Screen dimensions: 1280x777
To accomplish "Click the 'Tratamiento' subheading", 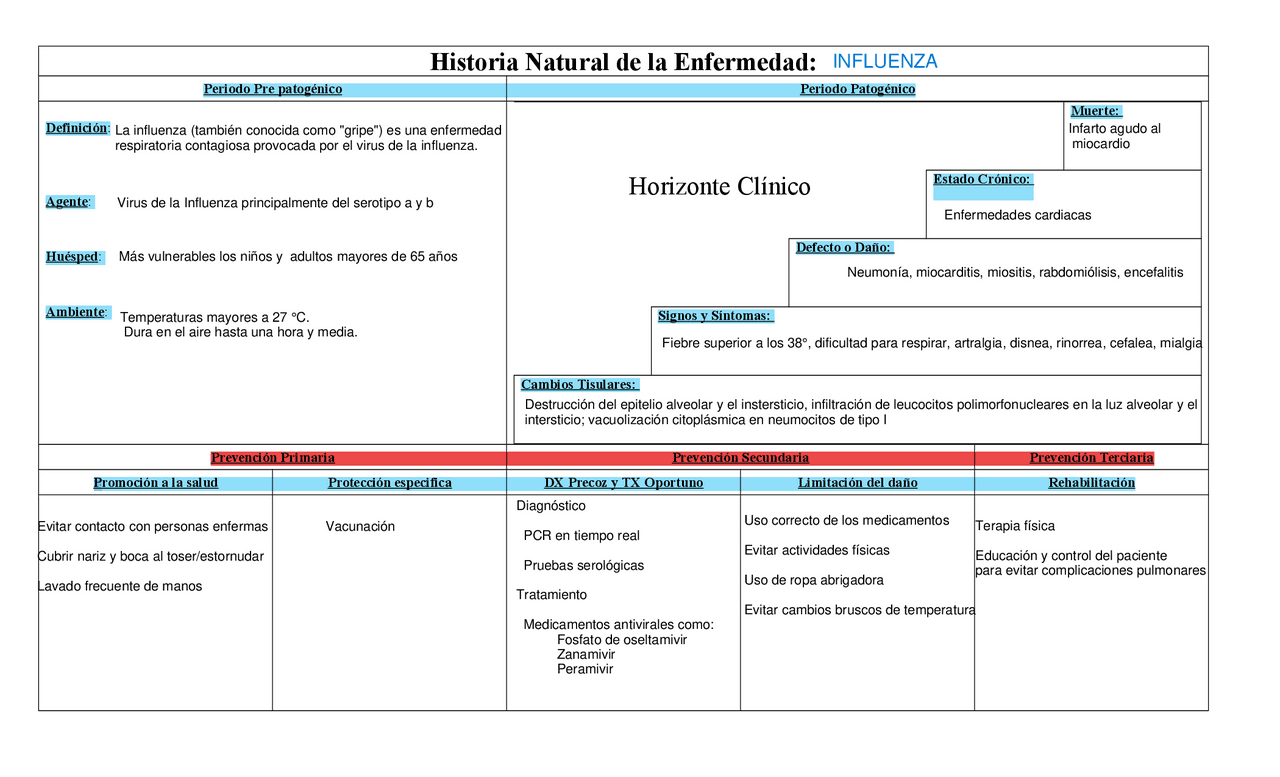I will click(x=552, y=595).
